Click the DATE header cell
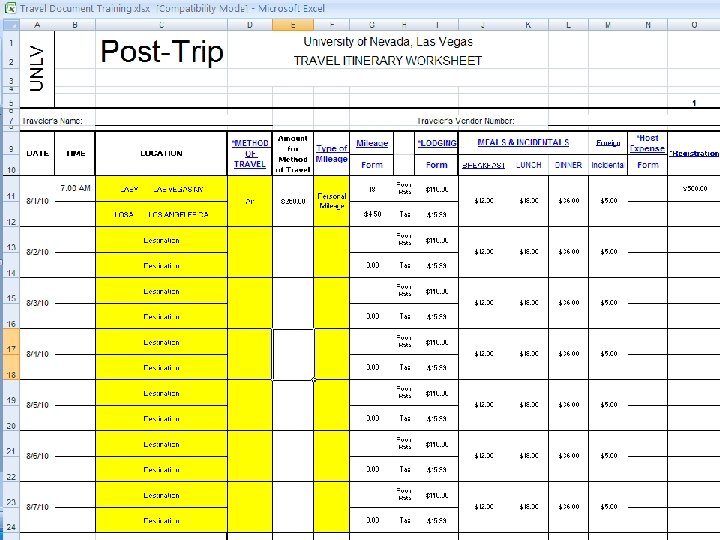This screenshot has width=720, height=540. [38, 153]
